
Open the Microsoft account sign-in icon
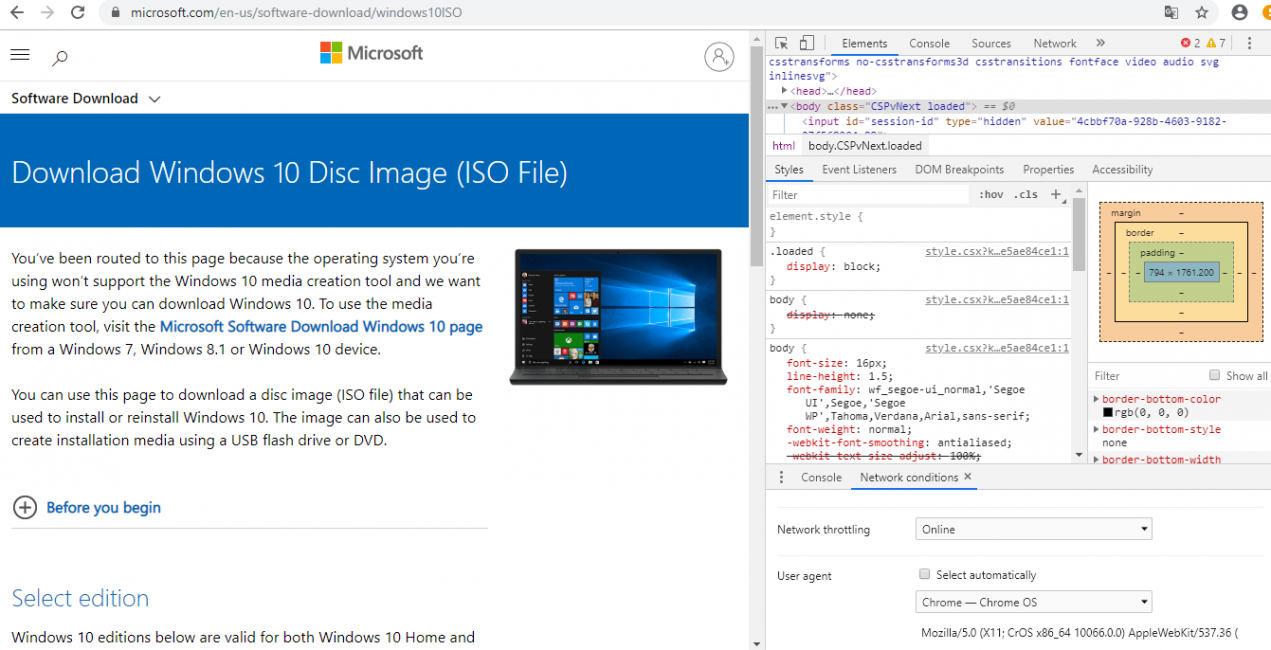click(718, 57)
